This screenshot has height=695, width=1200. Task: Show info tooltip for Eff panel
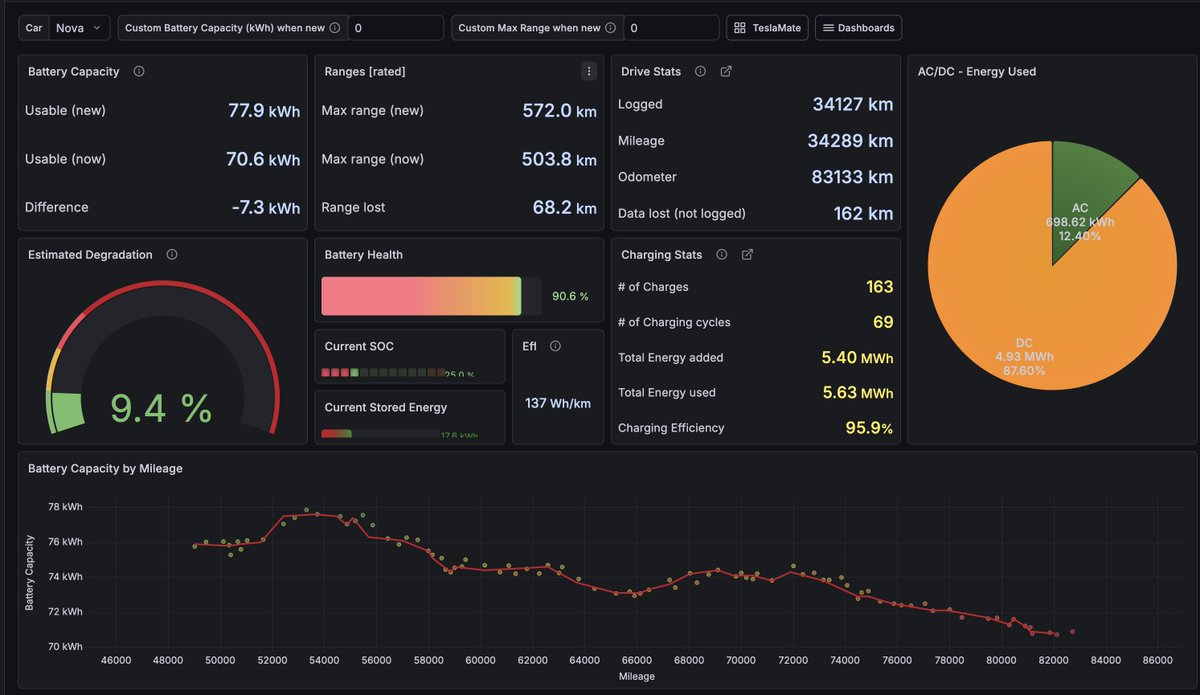555,346
